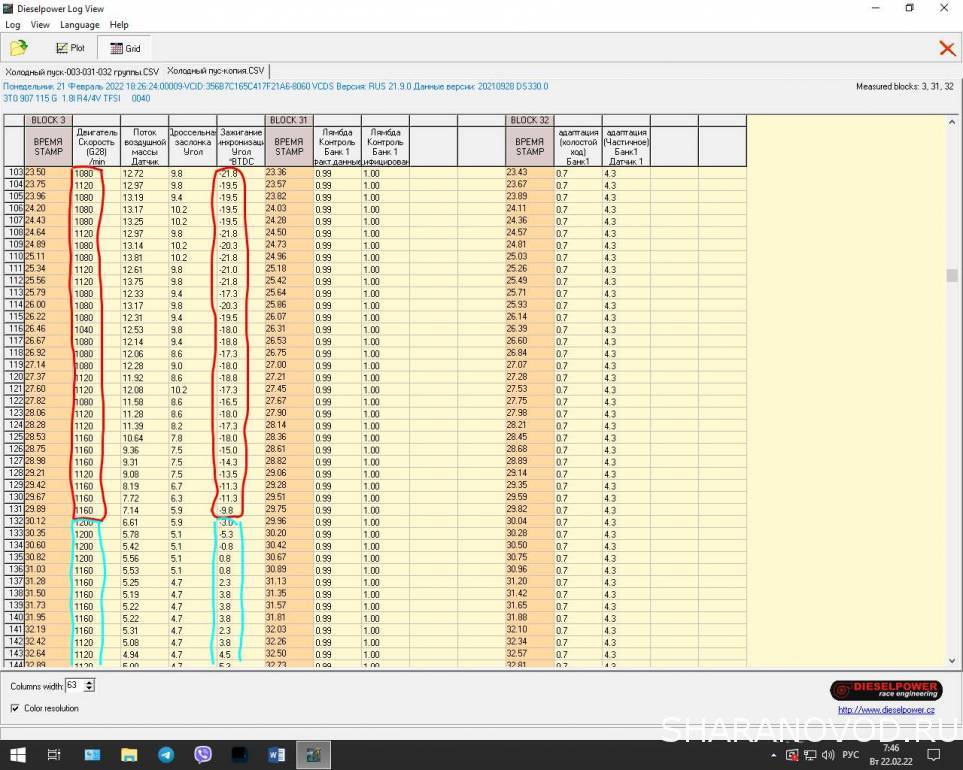Open the Language menu

(x=79, y=24)
